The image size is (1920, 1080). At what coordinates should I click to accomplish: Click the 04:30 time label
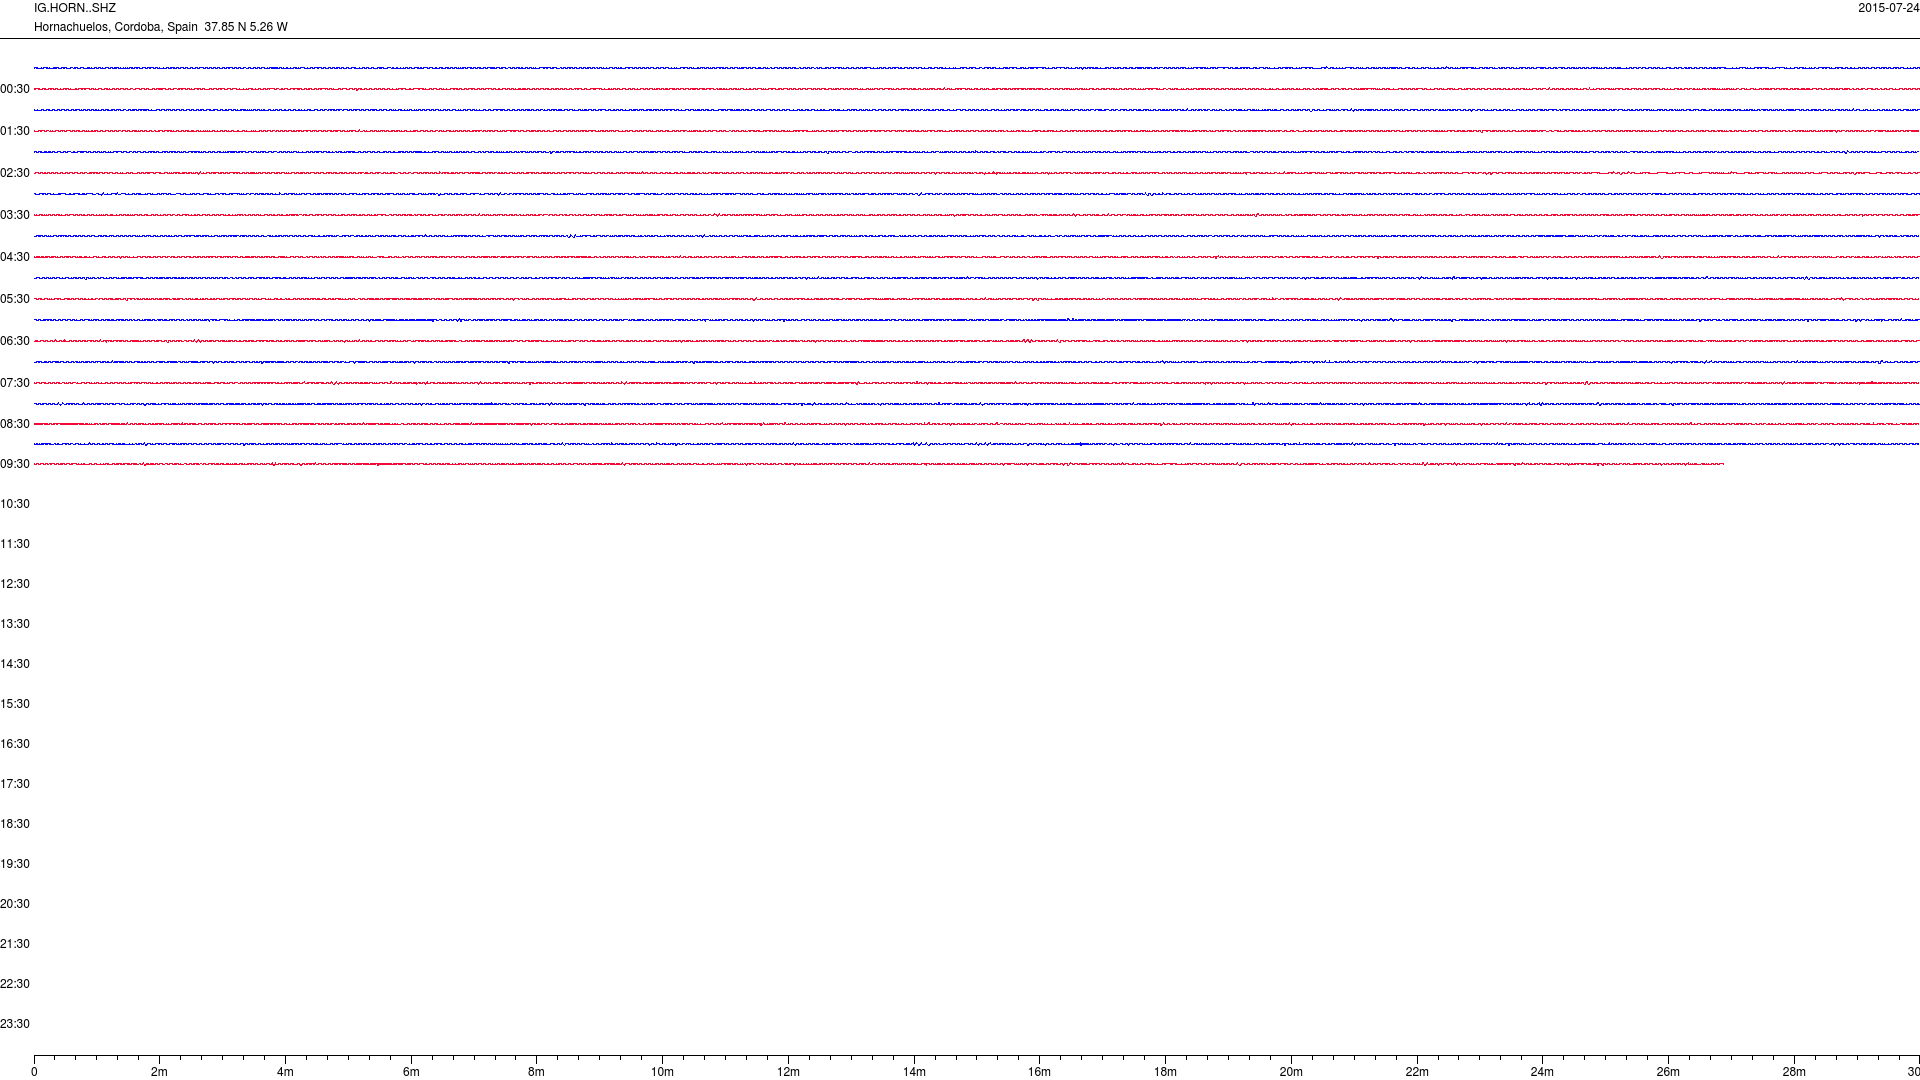tap(15, 257)
